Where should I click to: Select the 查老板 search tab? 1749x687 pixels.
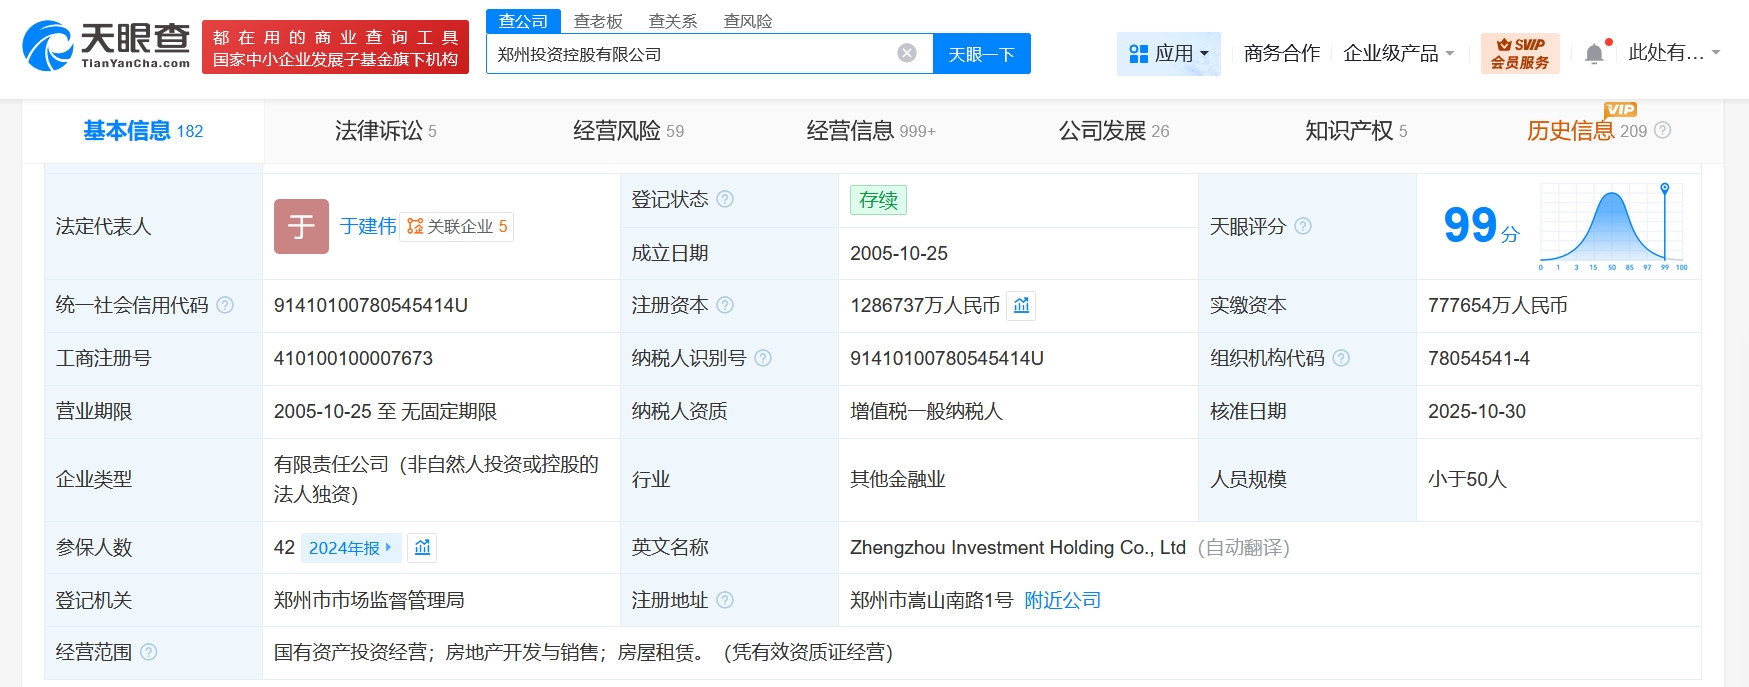[598, 21]
